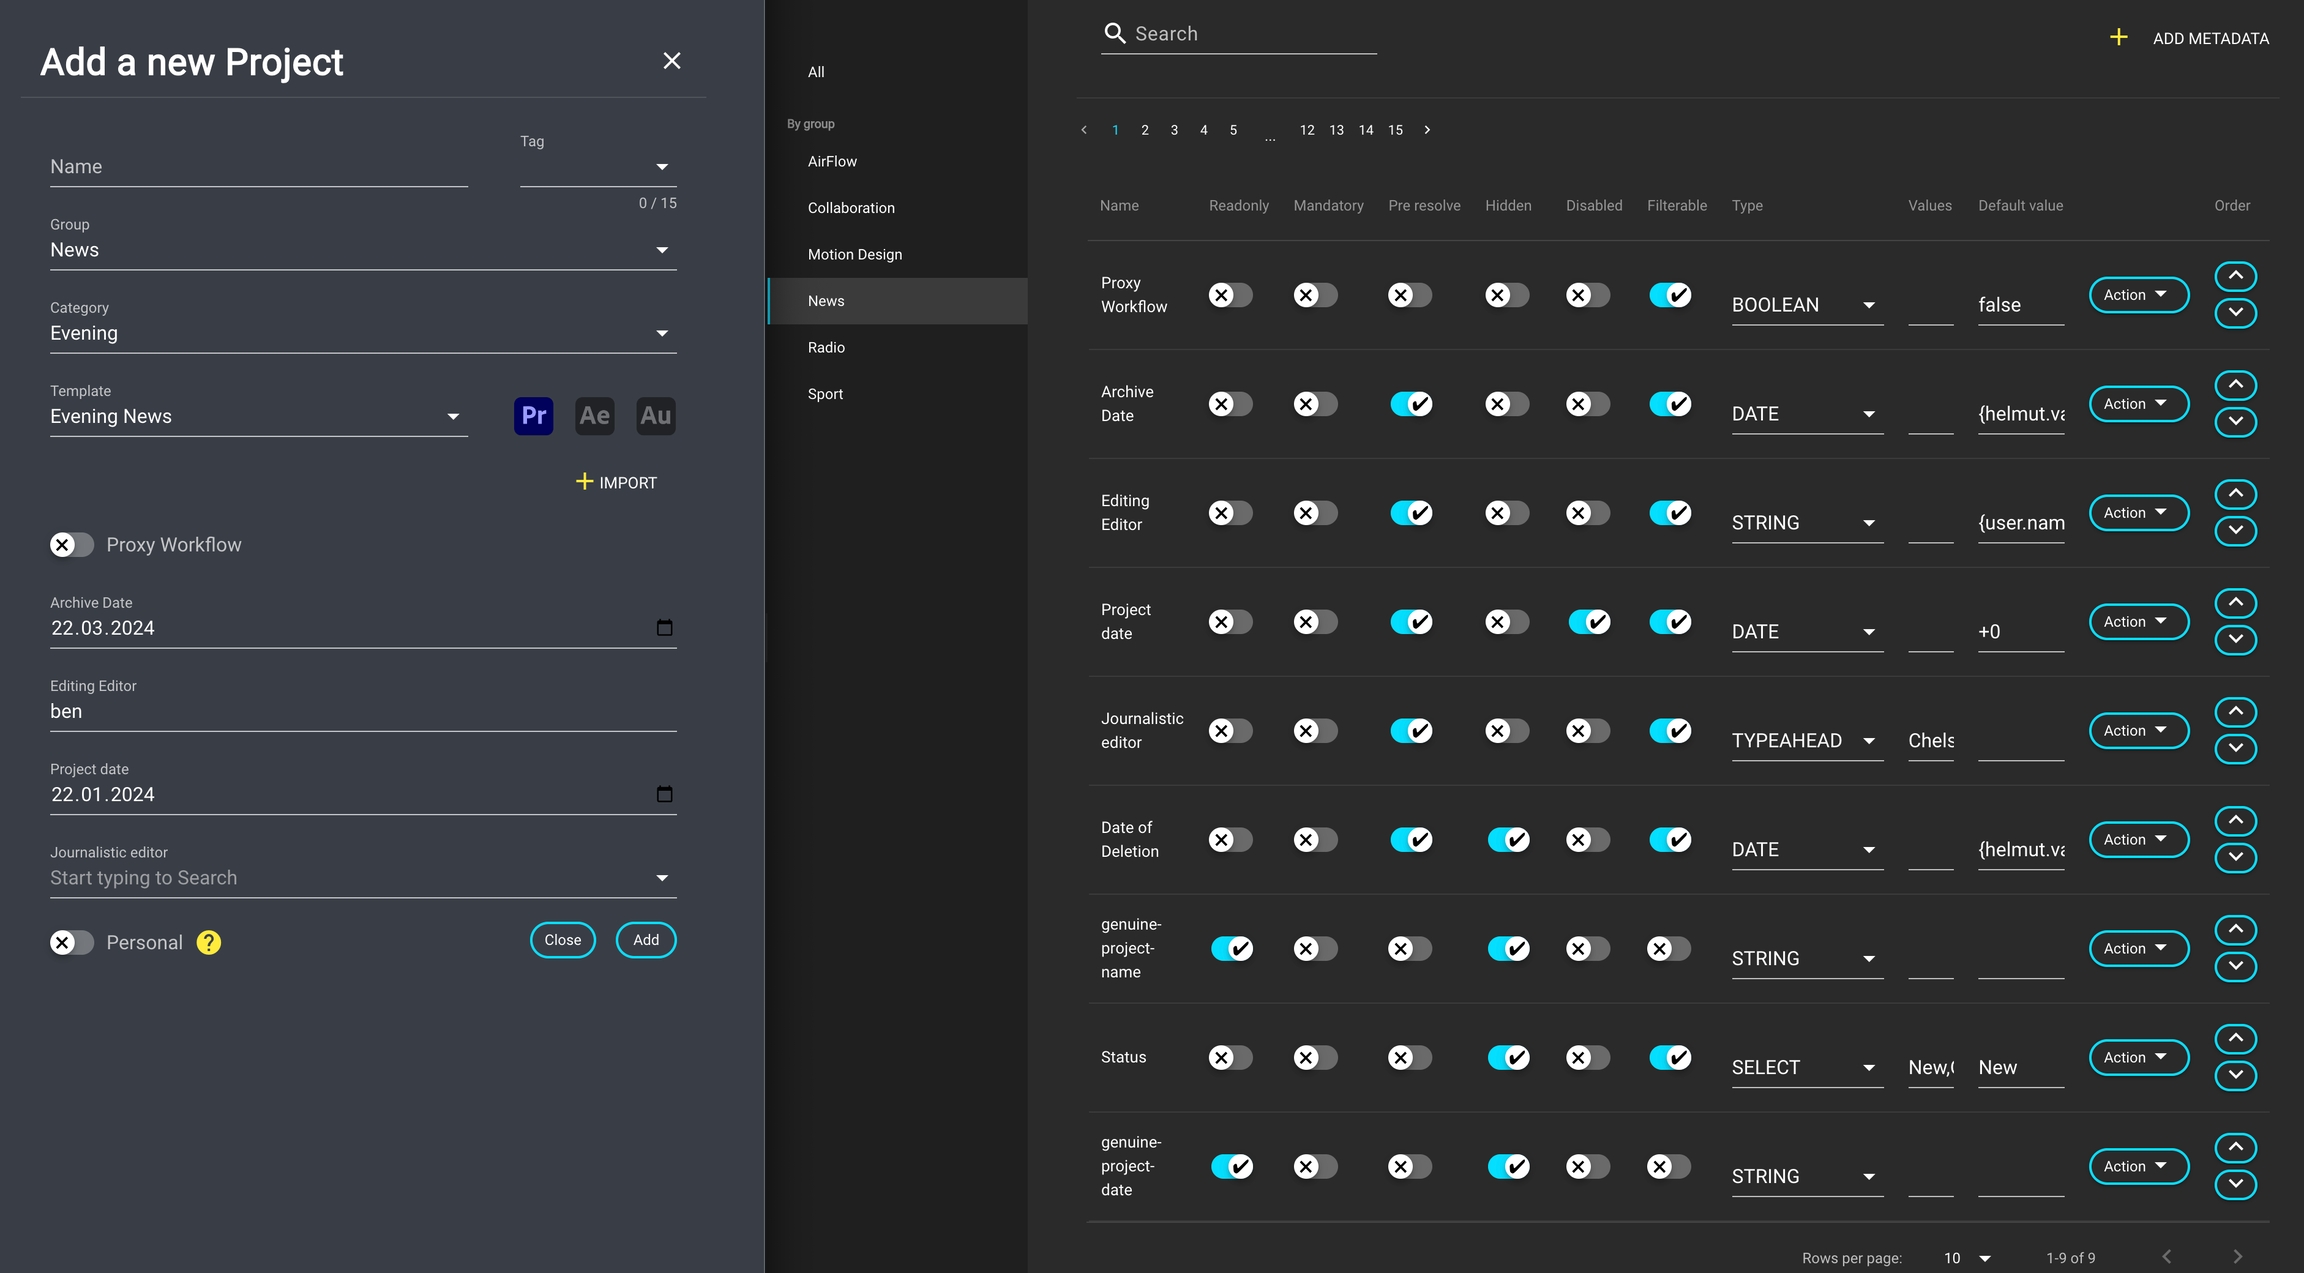Select the After Effects template icon

(594, 415)
